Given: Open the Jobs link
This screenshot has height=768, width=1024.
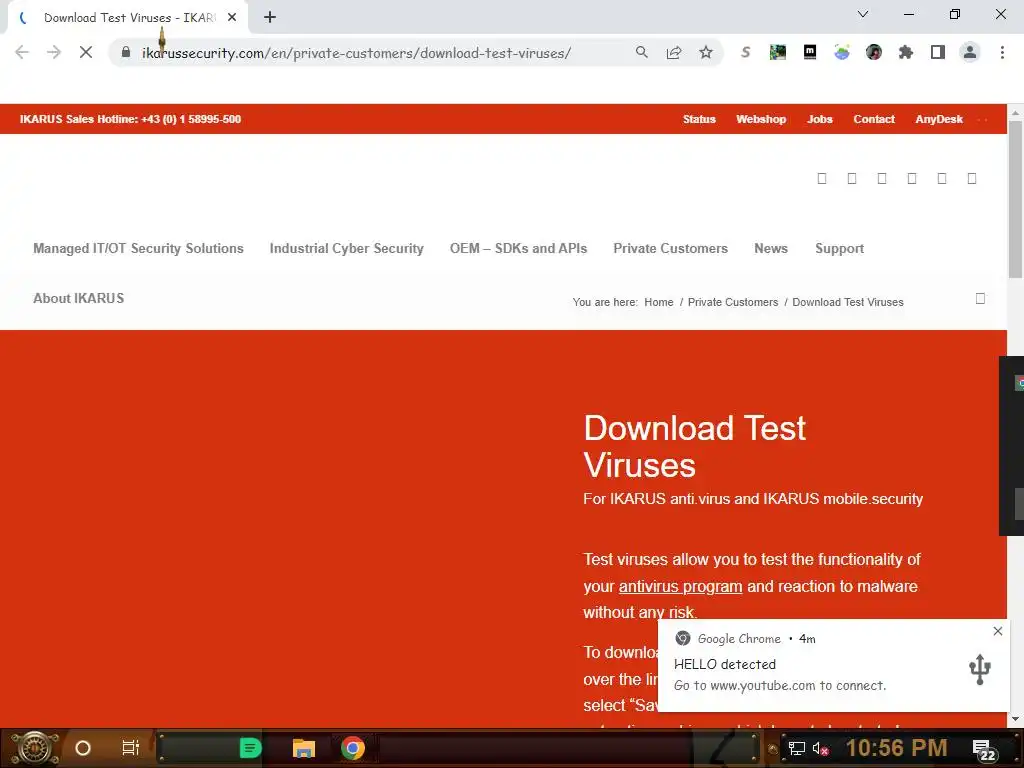Looking at the screenshot, I should 820,119.
